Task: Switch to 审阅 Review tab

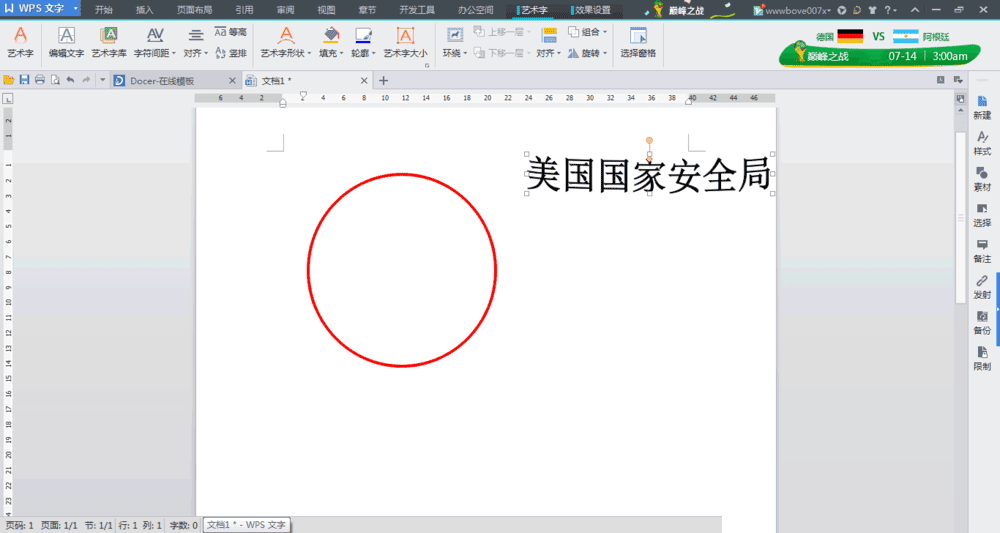Action: (x=286, y=10)
